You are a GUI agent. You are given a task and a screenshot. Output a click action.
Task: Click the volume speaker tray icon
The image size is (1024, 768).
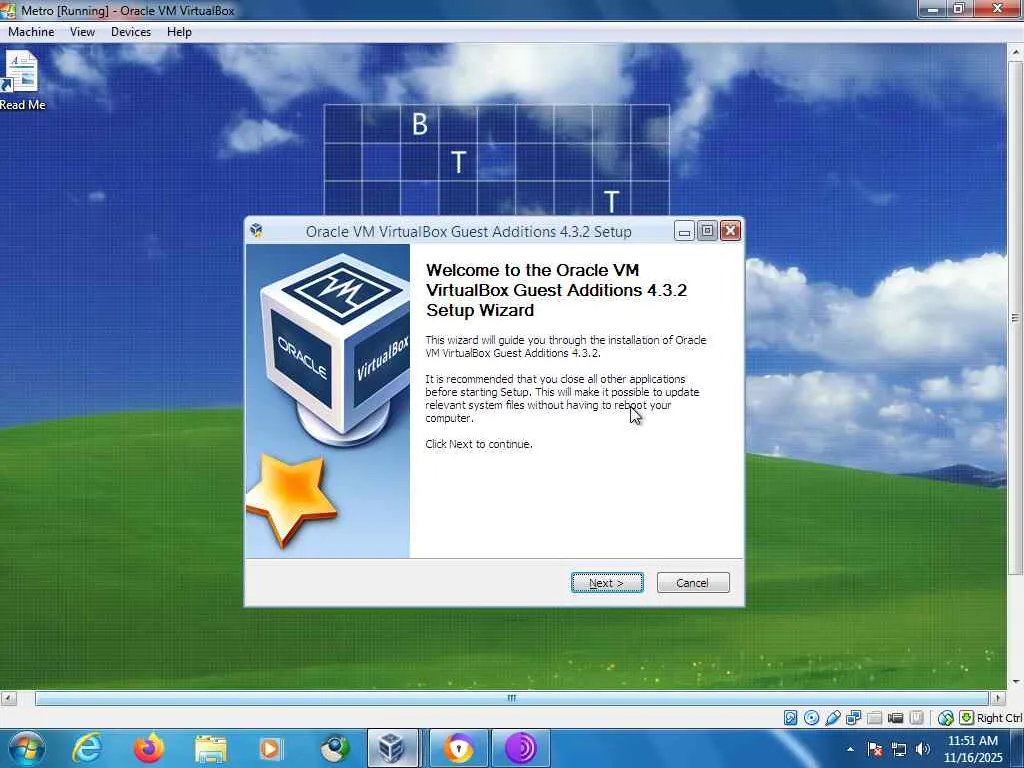pos(923,749)
